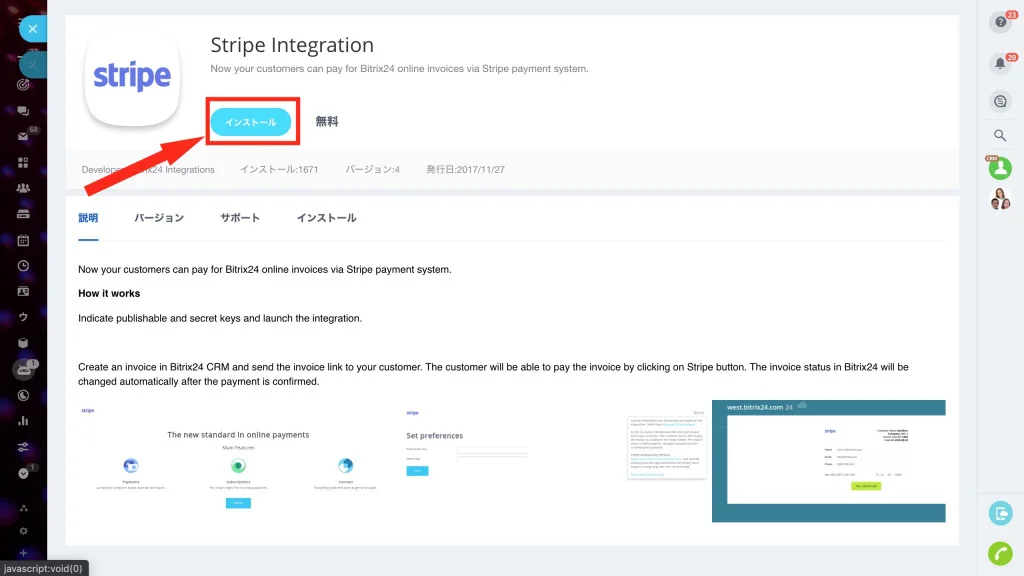Open the サポート tab

(240, 218)
